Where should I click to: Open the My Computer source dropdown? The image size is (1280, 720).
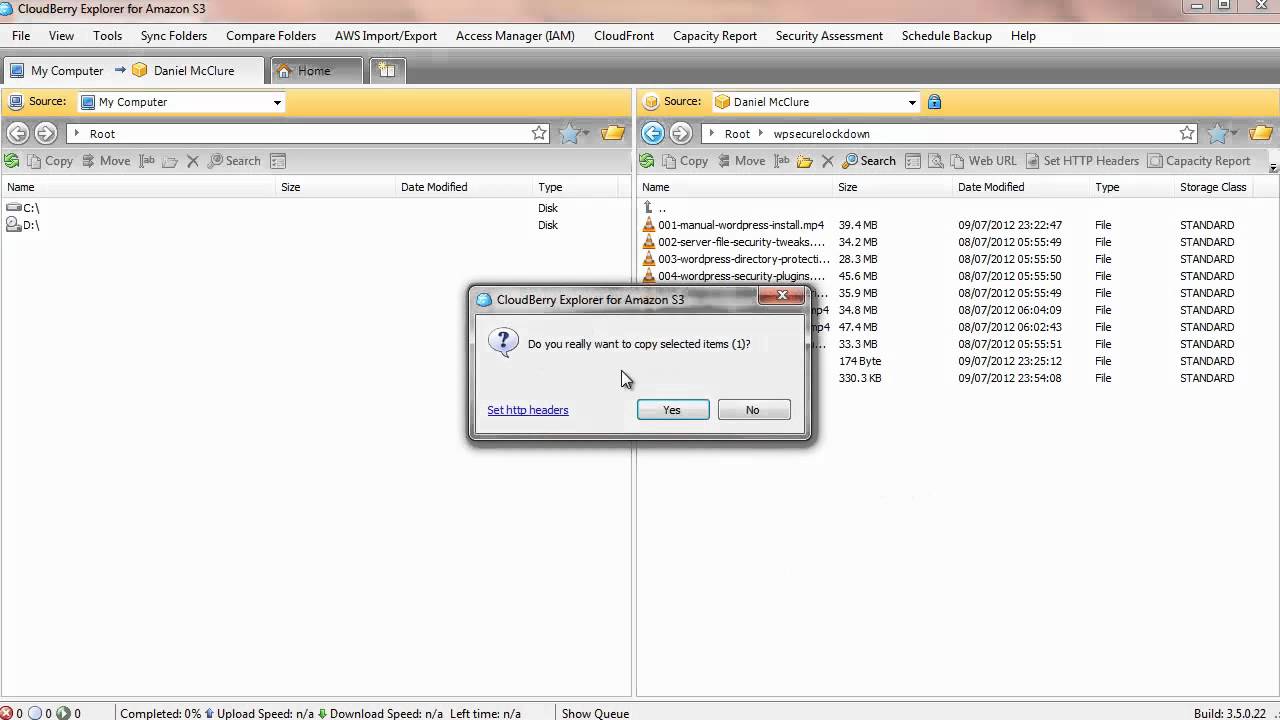(277, 102)
